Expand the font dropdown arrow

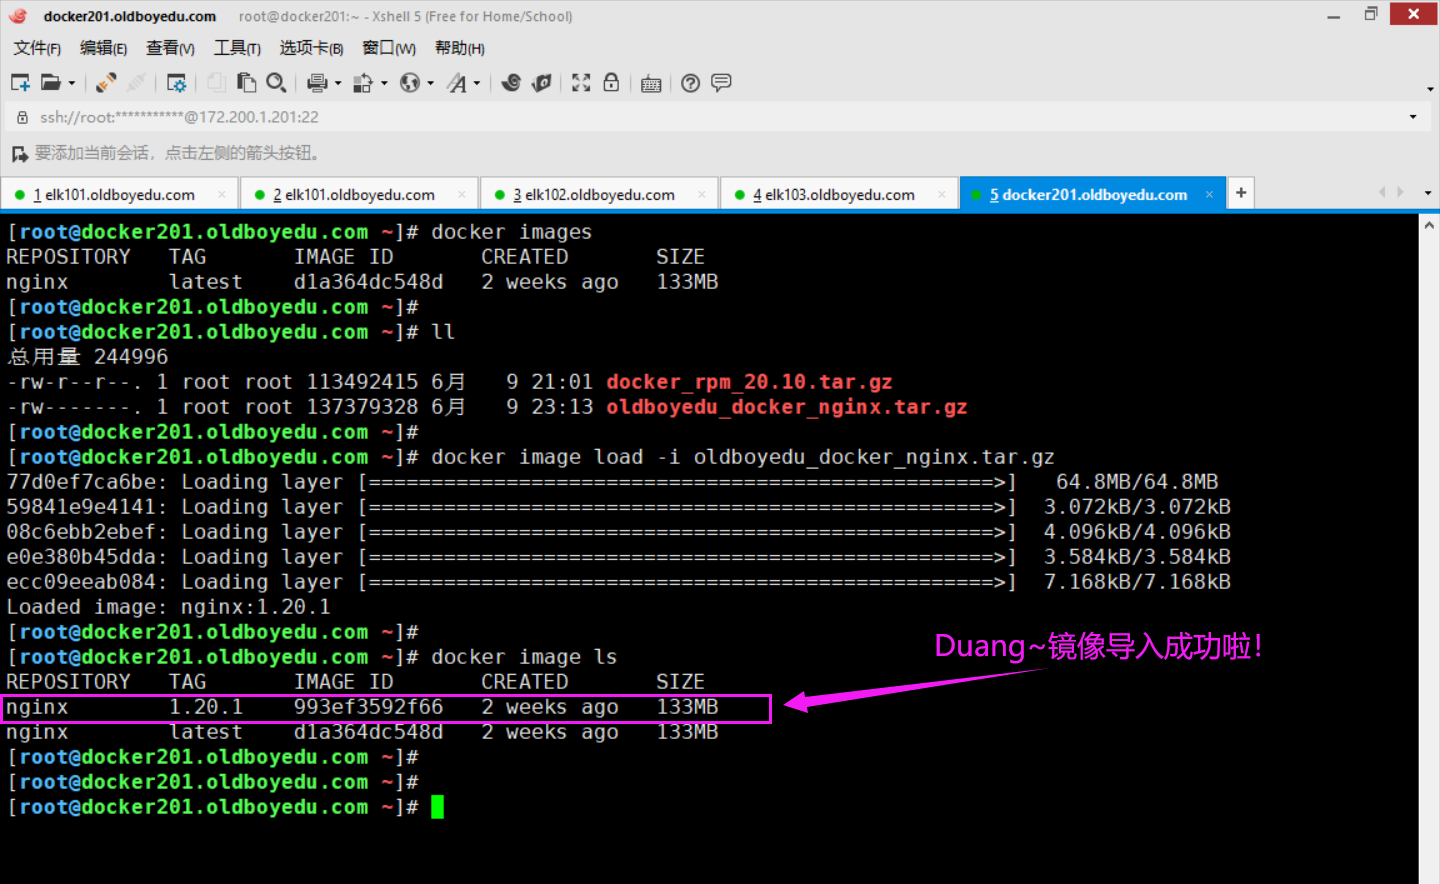(x=477, y=83)
